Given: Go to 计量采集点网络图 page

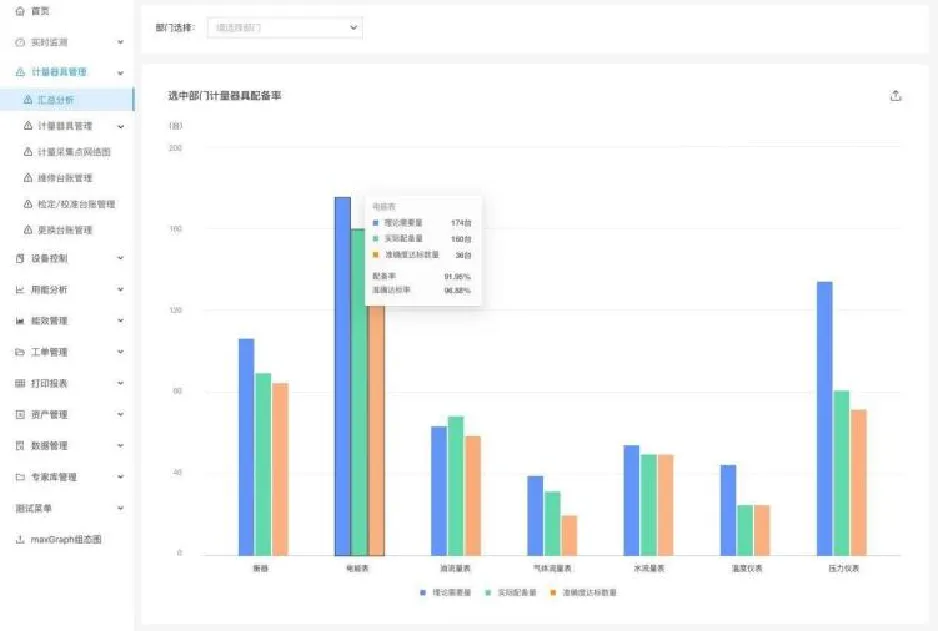Looking at the screenshot, I should click(72, 152).
